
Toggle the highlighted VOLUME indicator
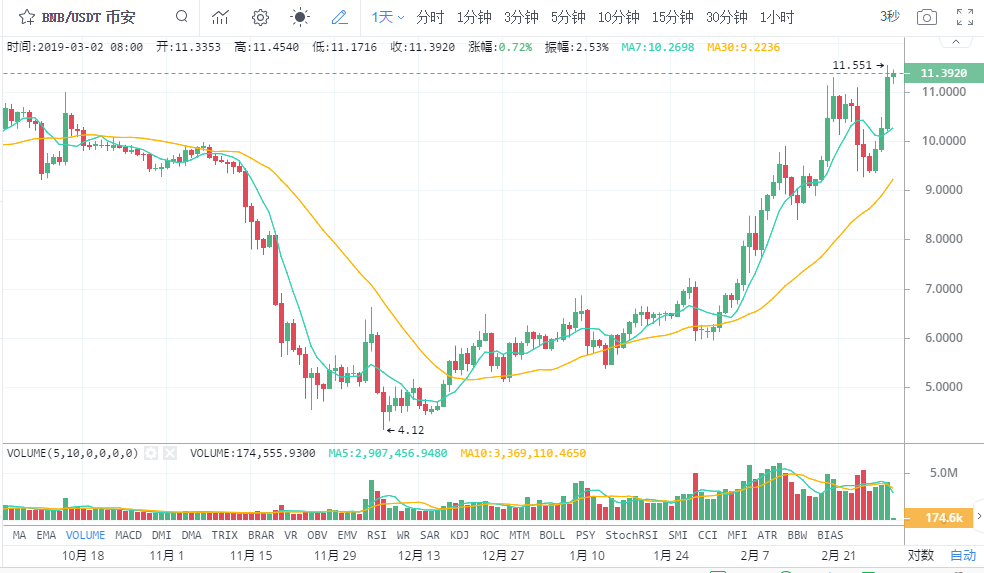[85, 535]
